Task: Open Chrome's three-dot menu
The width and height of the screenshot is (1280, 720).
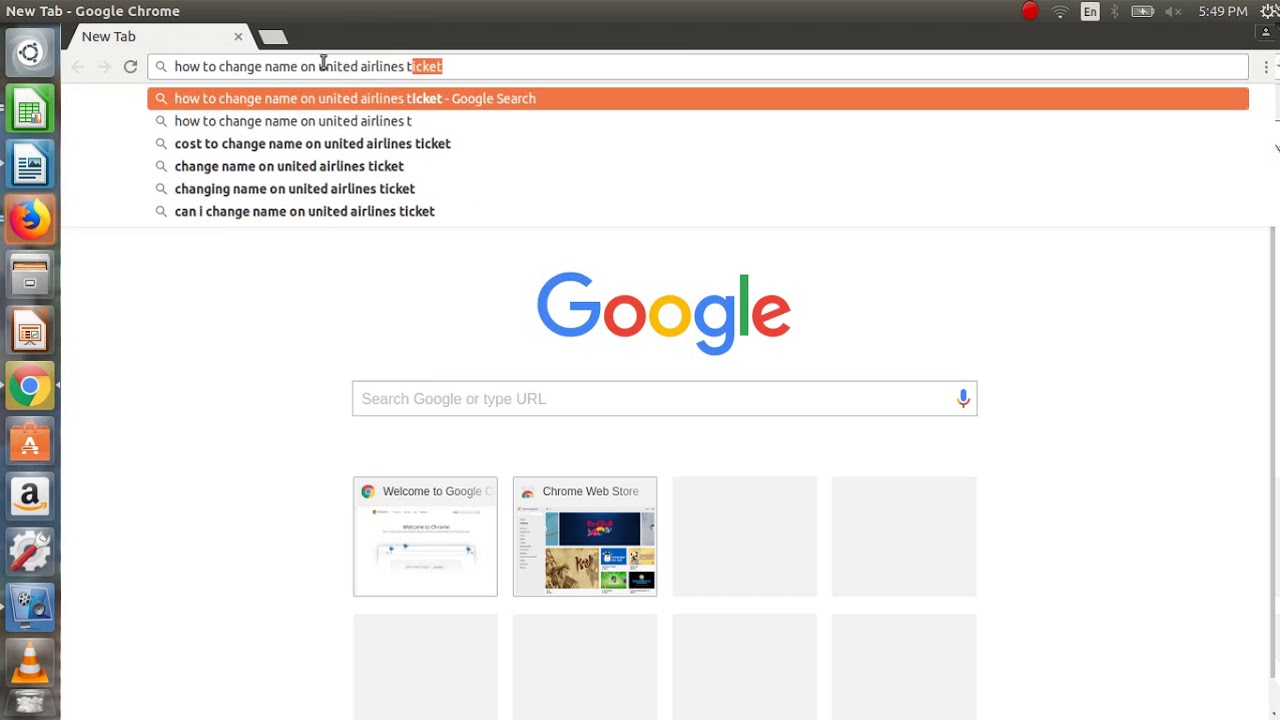Action: tap(1266, 66)
